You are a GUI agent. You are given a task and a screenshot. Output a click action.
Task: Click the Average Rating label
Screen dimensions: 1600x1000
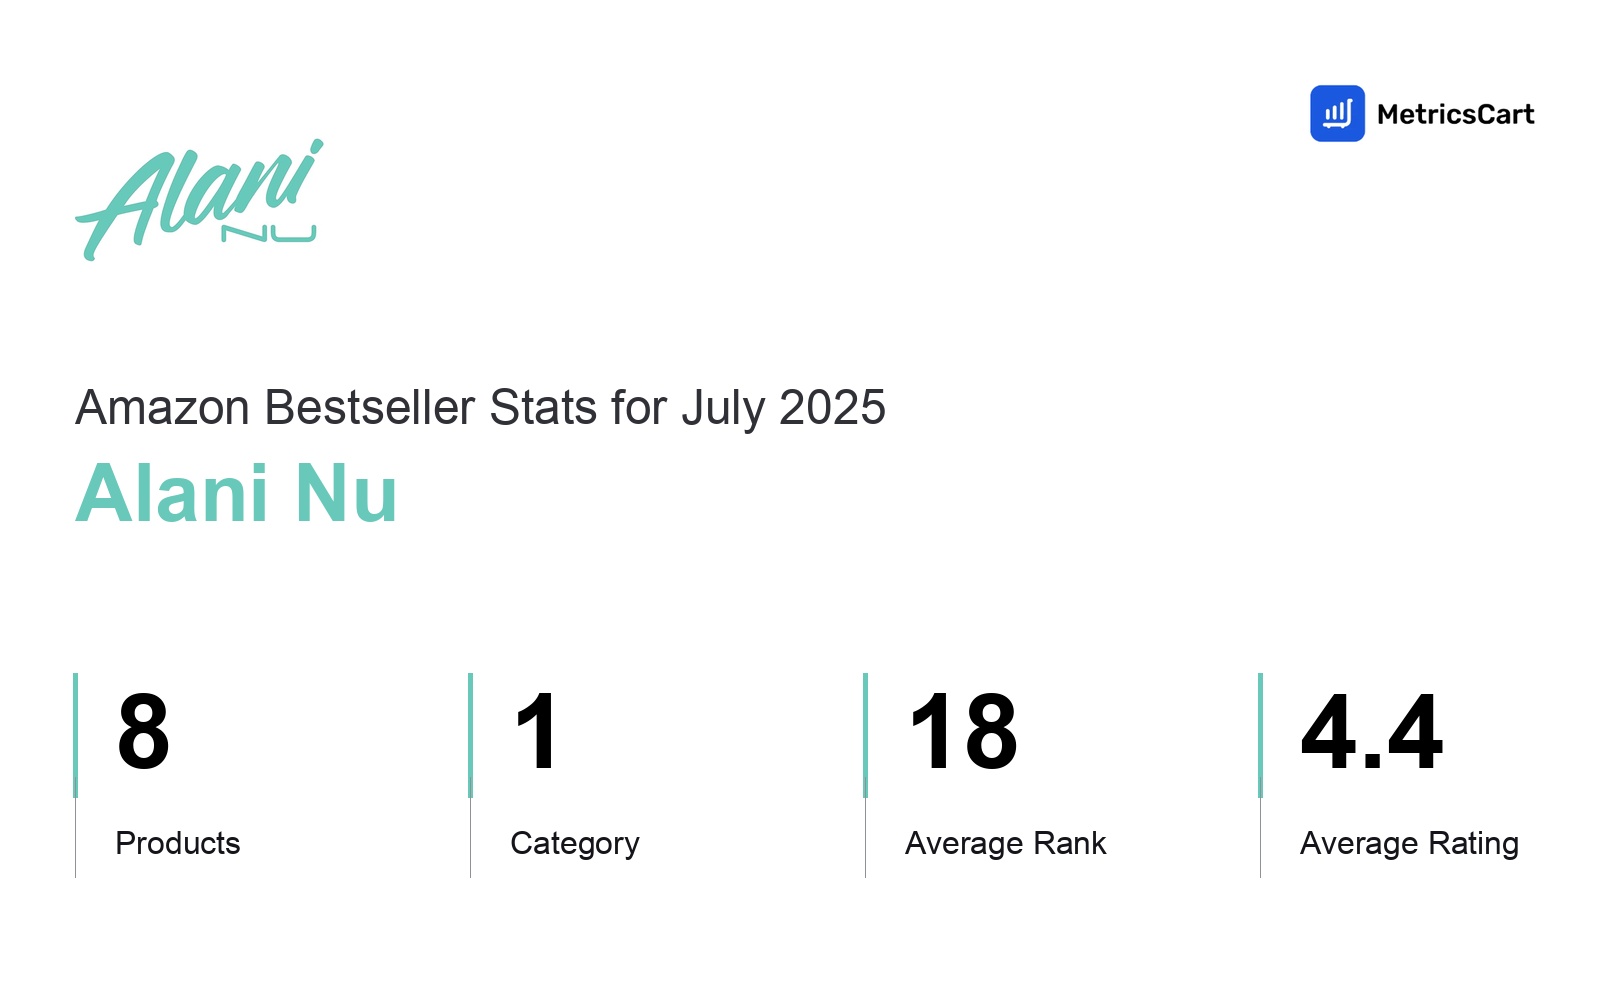pos(1410,844)
